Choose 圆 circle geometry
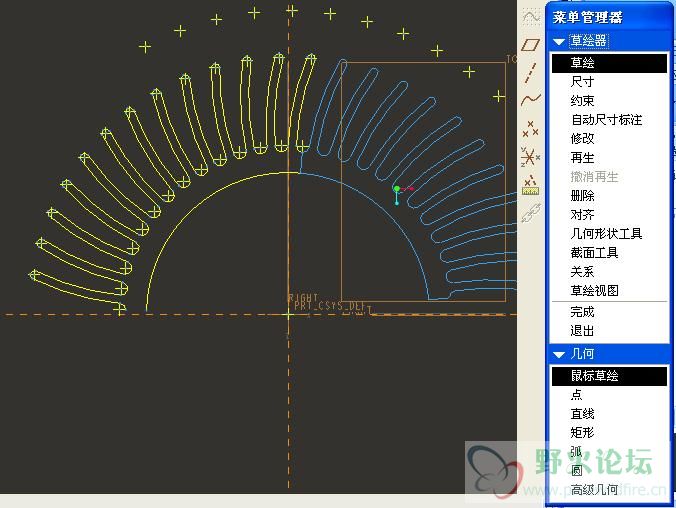Viewport: 676px width, 508px height. 609,470
